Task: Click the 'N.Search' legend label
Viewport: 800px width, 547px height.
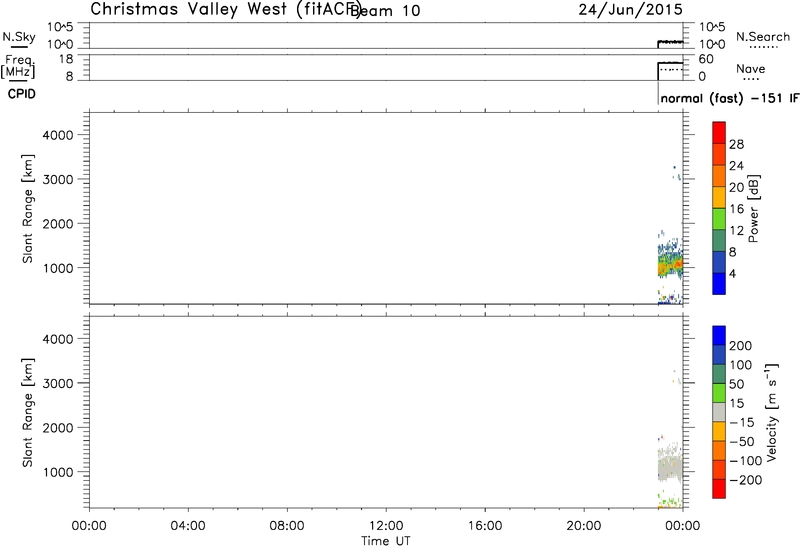Action: 763,37
